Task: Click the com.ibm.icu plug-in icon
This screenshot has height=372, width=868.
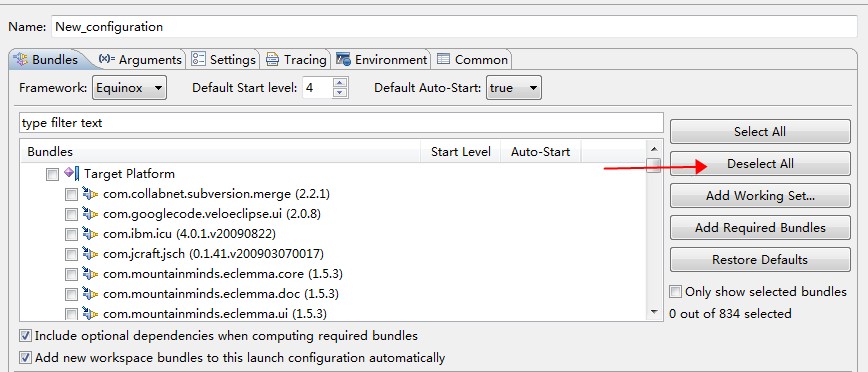Action: pos(90,234)
